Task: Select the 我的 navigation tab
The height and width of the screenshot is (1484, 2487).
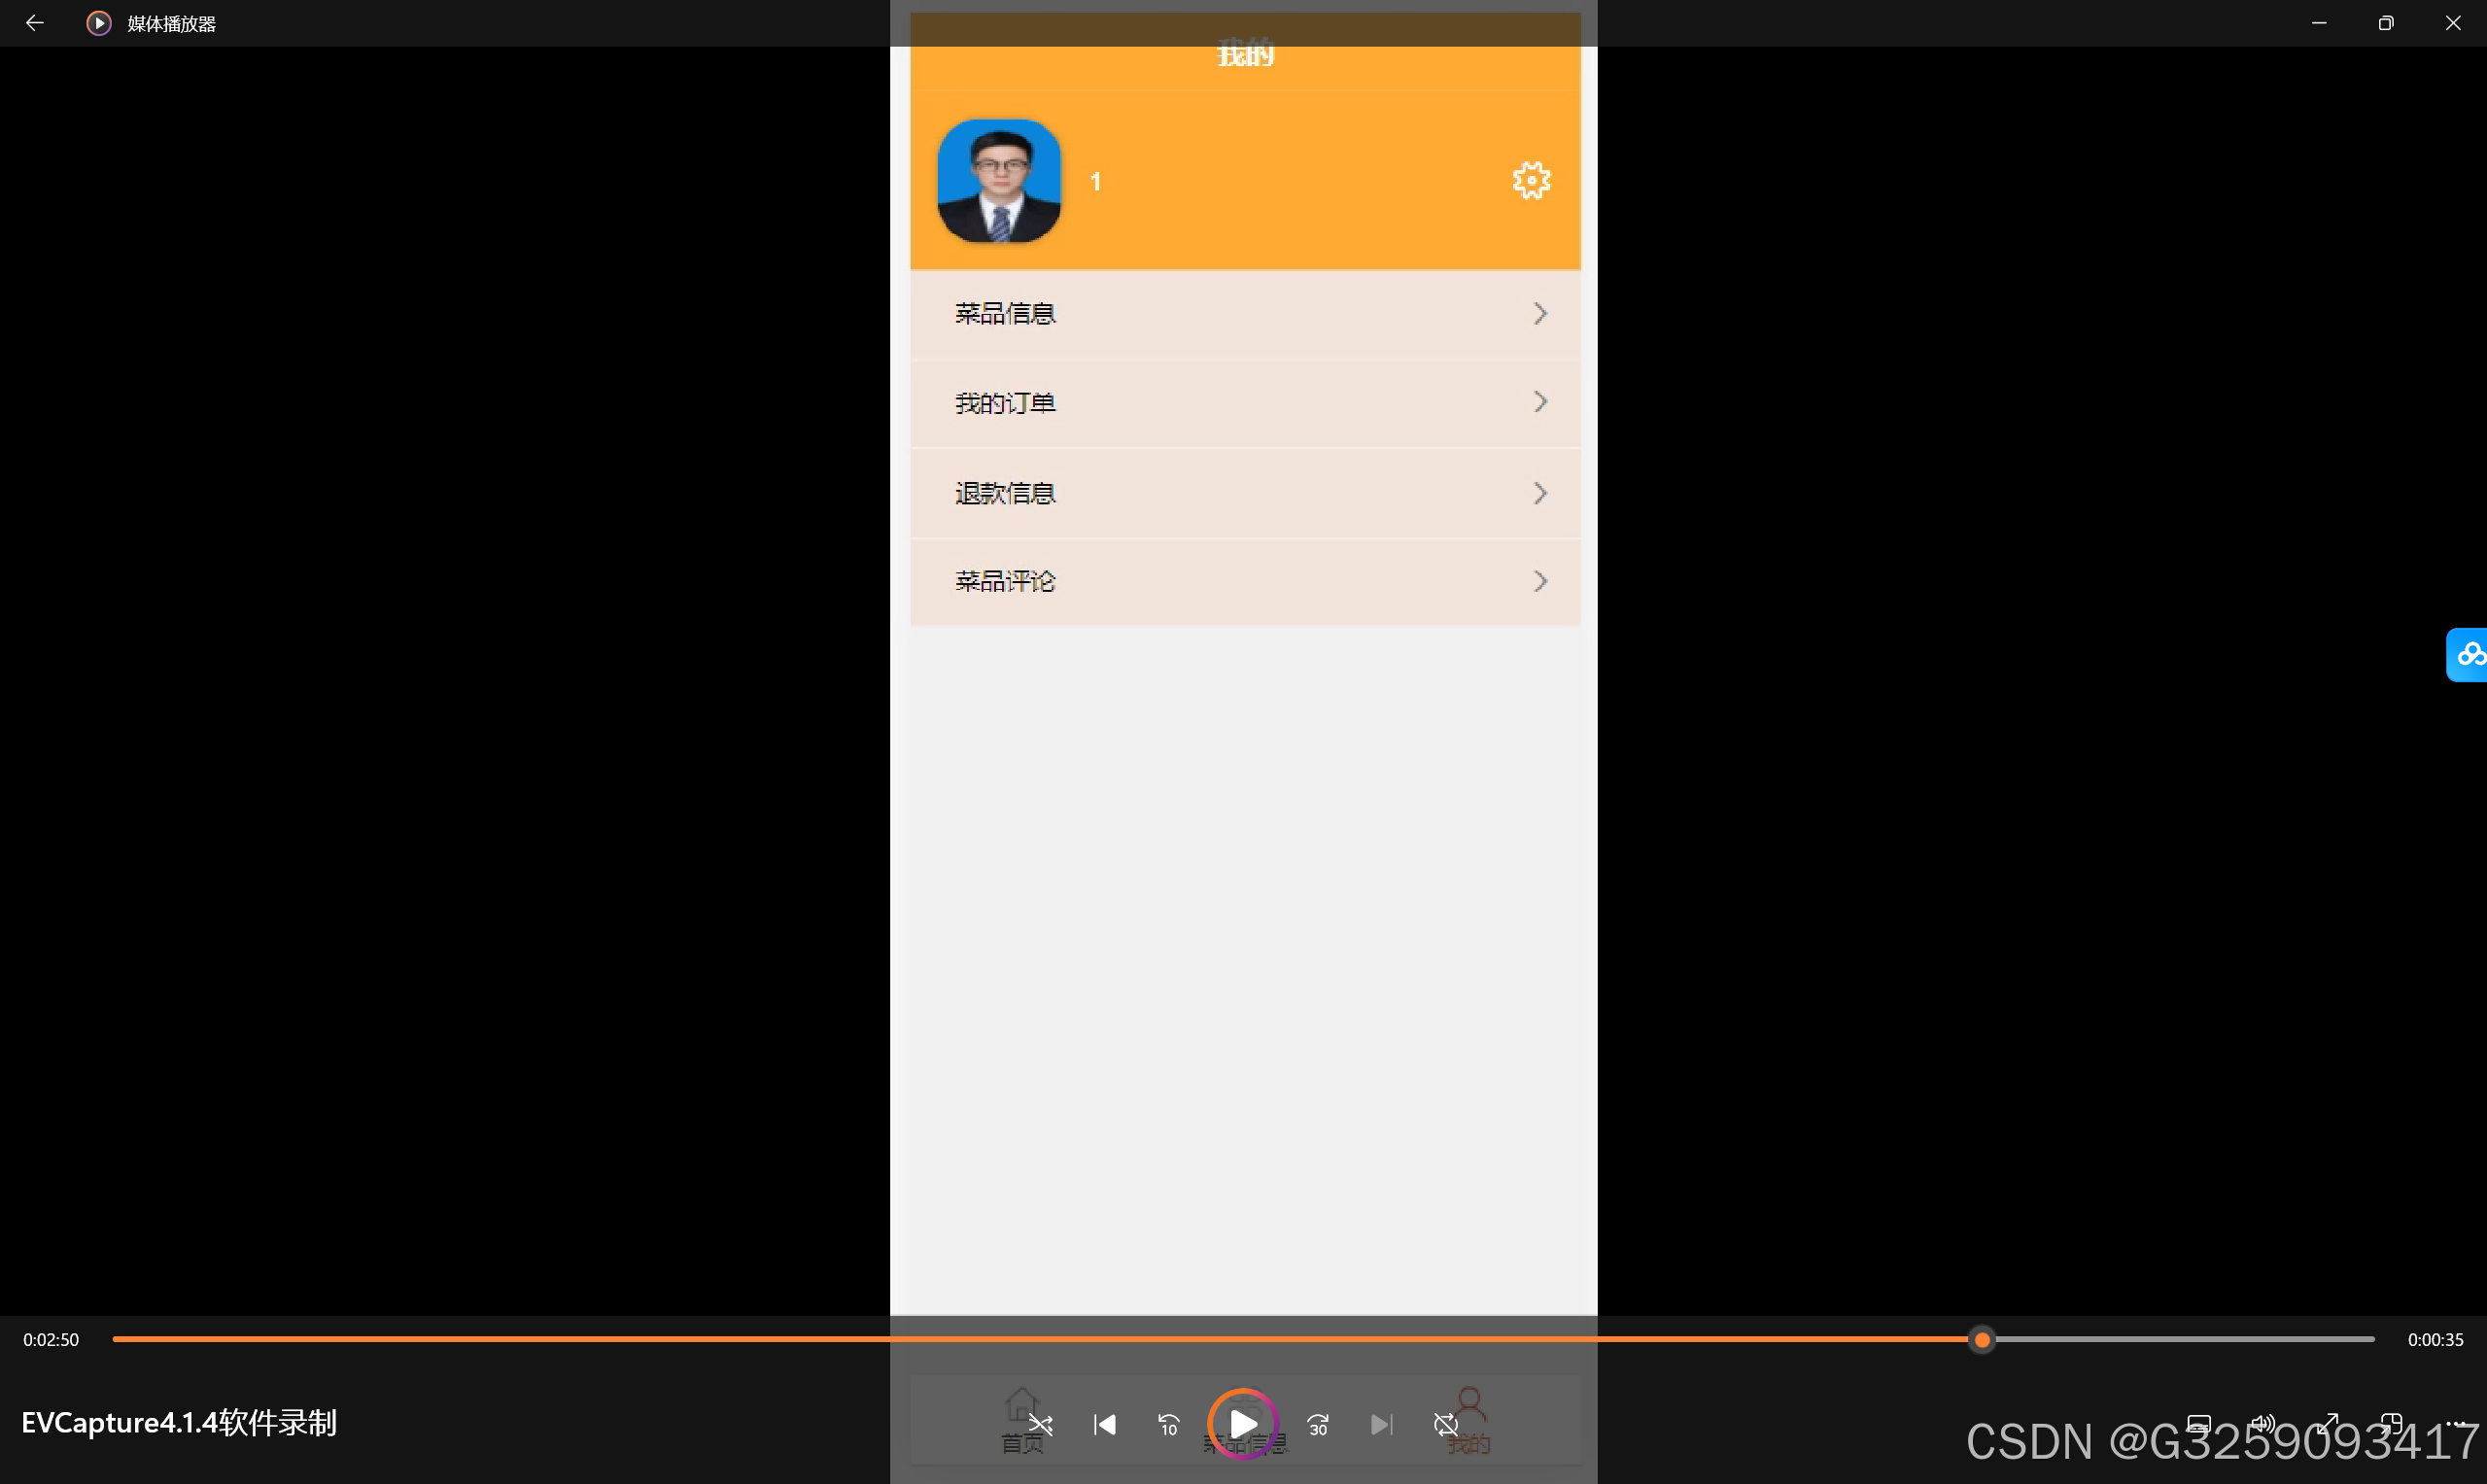Action: (1468, 1420)
